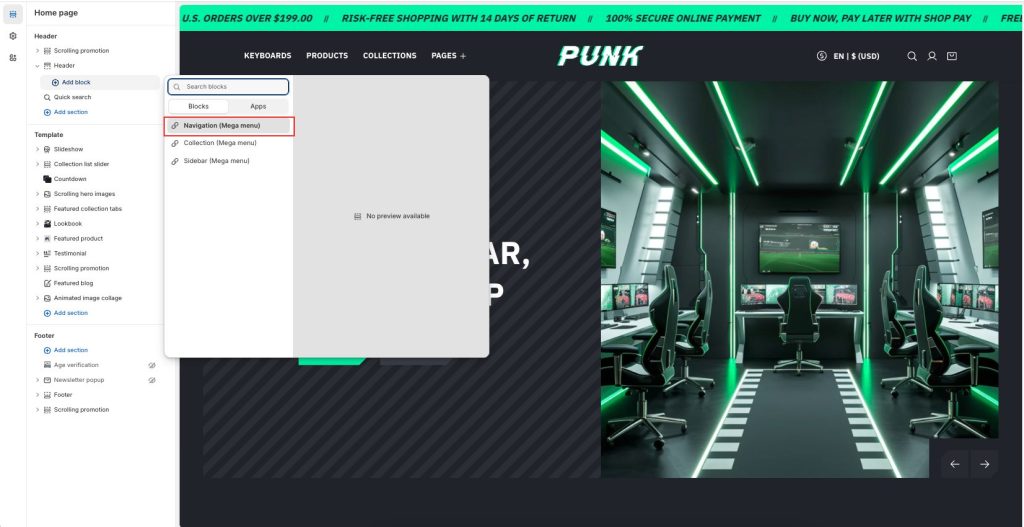Image resolution: width=1024 pixels, height=527 pixels.
Task: Click the PUNK logo in the preview
Action: pyautogui.click(x=600, y=56)
